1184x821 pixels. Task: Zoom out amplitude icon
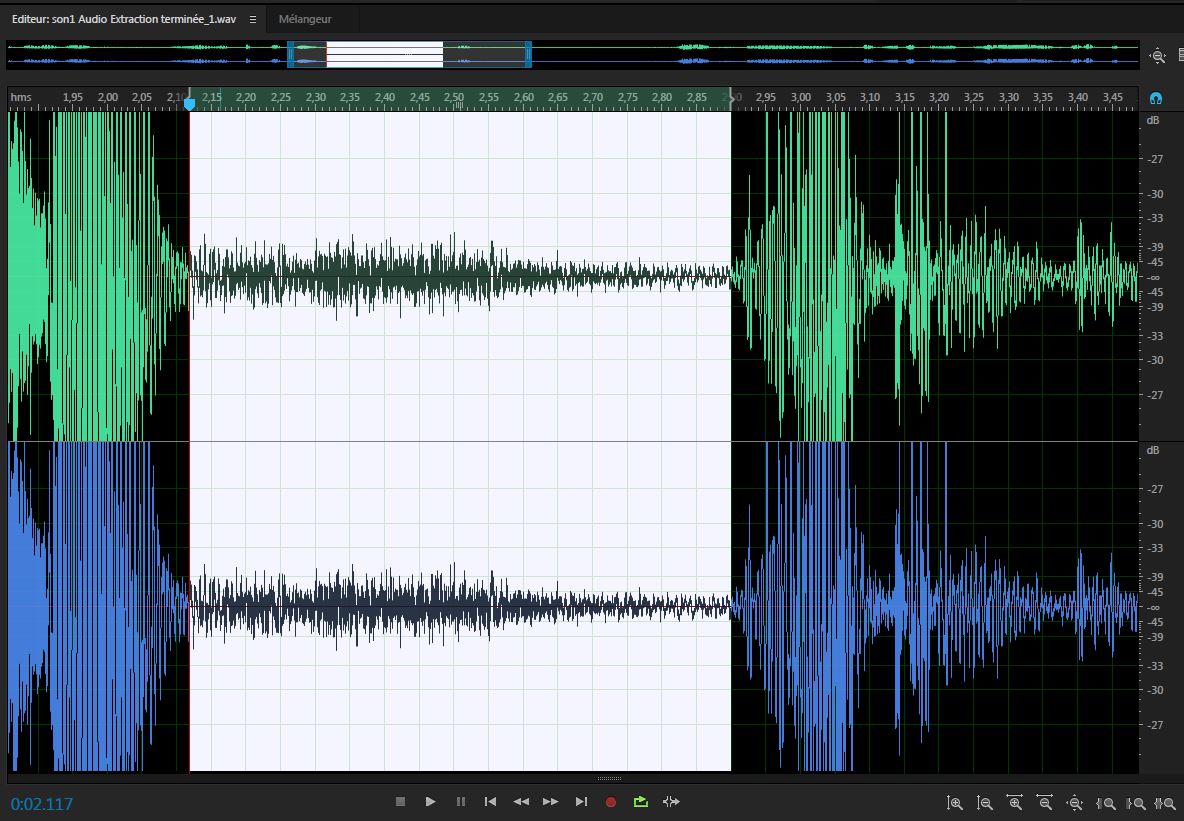[985, 803]
